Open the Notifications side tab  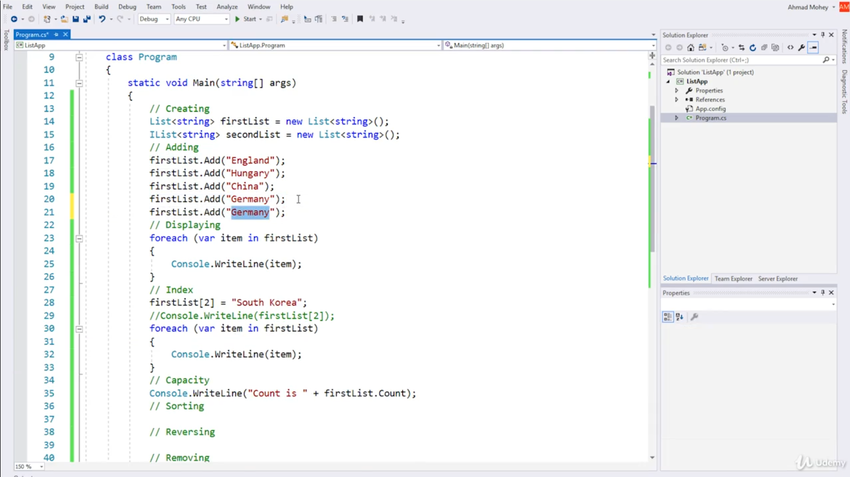tap(844, 47)
